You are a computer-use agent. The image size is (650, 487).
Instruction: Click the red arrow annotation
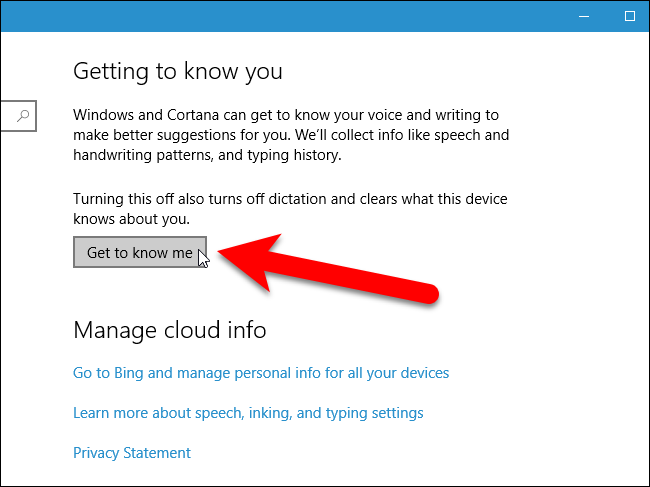pos(330,270)
